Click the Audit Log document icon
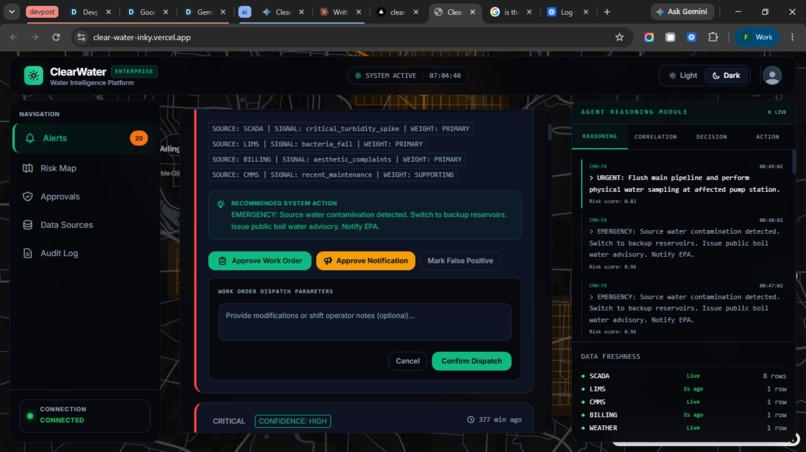Image resolution: width=806 pixels, height=452 pixels. (x=28, y=253)
